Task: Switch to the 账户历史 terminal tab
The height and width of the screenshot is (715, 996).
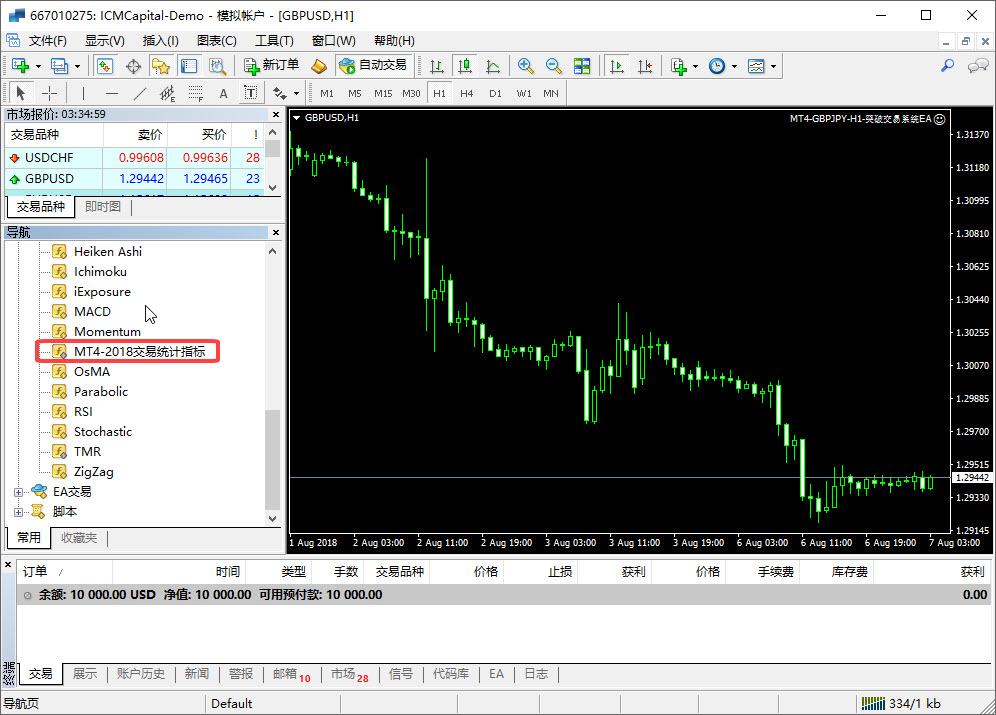Action: point(140,674)
